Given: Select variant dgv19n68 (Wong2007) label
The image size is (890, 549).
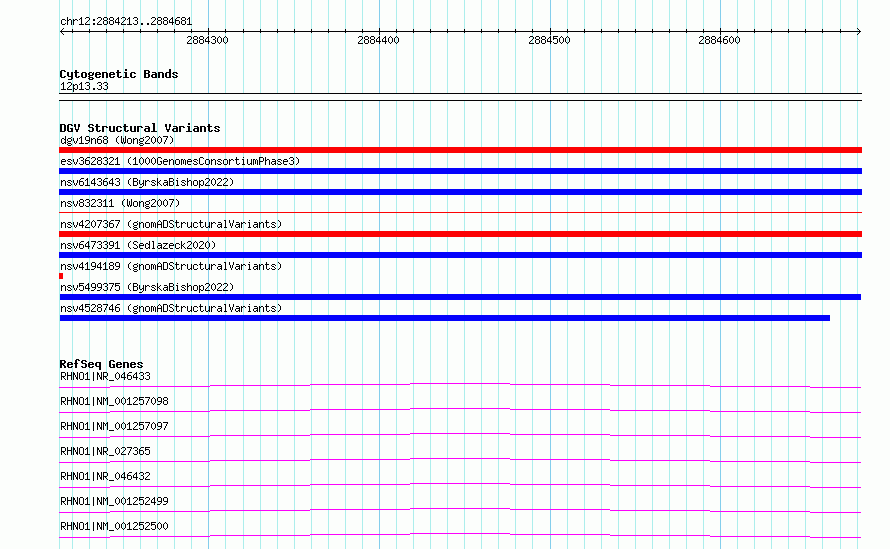Looking at the screenshot, I should pyautogui.click(x=117, y=140).
